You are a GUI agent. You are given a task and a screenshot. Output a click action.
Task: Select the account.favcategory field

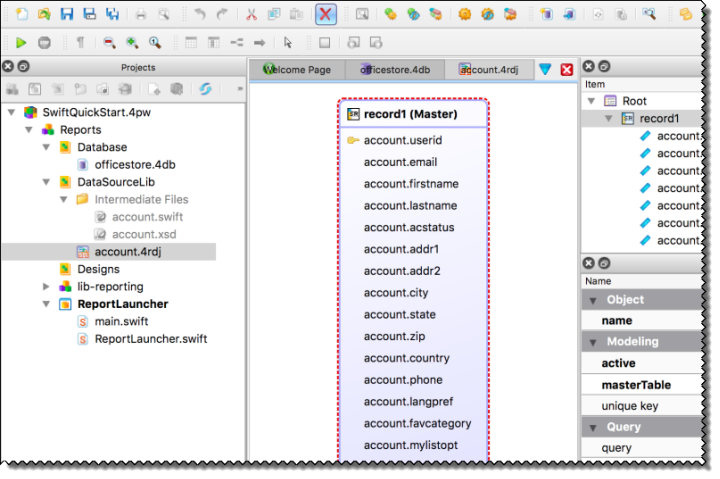pos(417,423)
